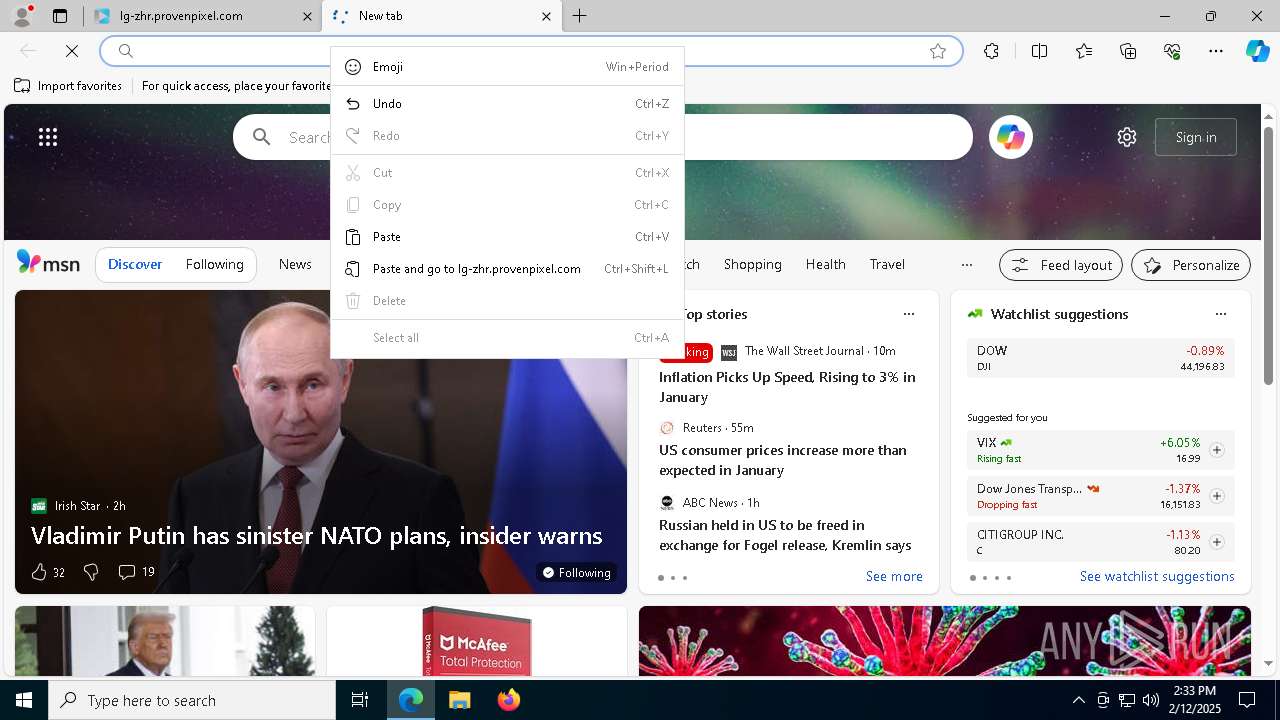This screenshot has height=720, width=1280.
Task: Open MSN page settings gear
Action: pyautogui.click(x=1127, y=137)
